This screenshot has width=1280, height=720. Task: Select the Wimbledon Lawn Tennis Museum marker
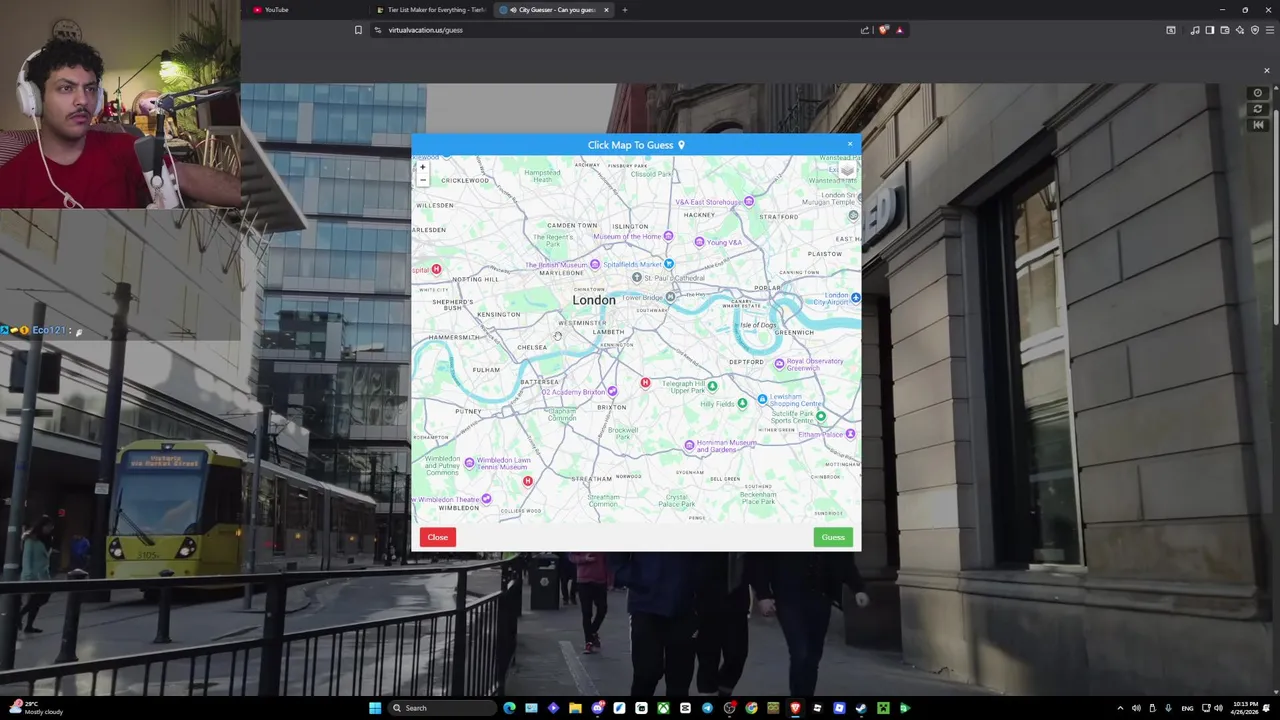[469, 462]
